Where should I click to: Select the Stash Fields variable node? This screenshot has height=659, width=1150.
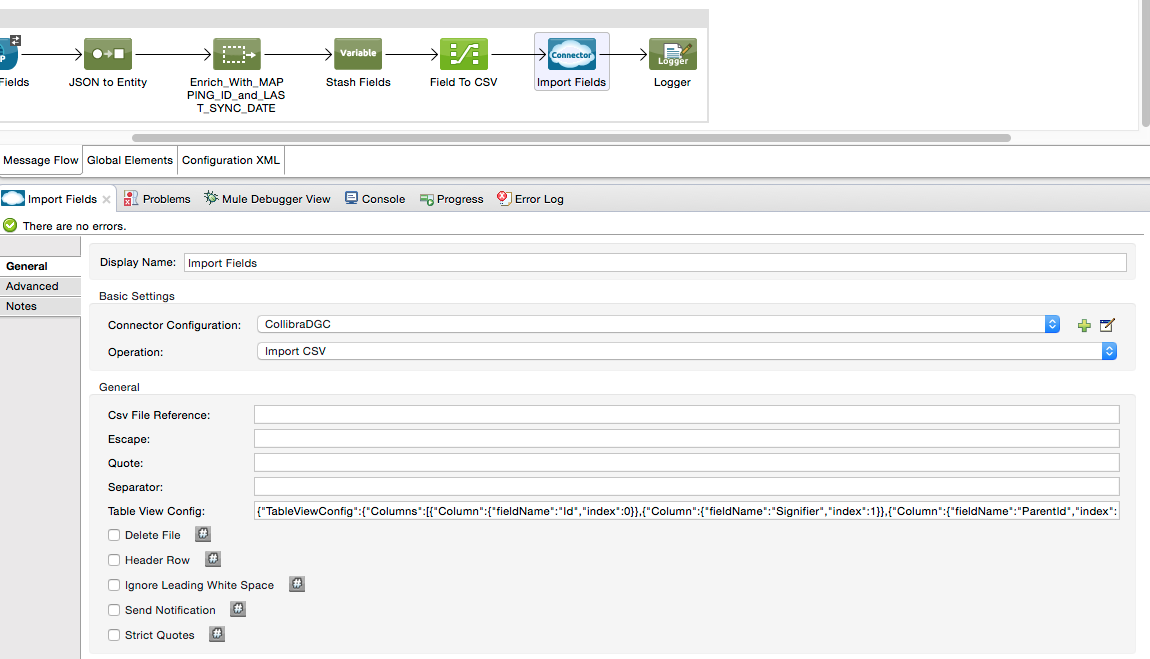358,54
